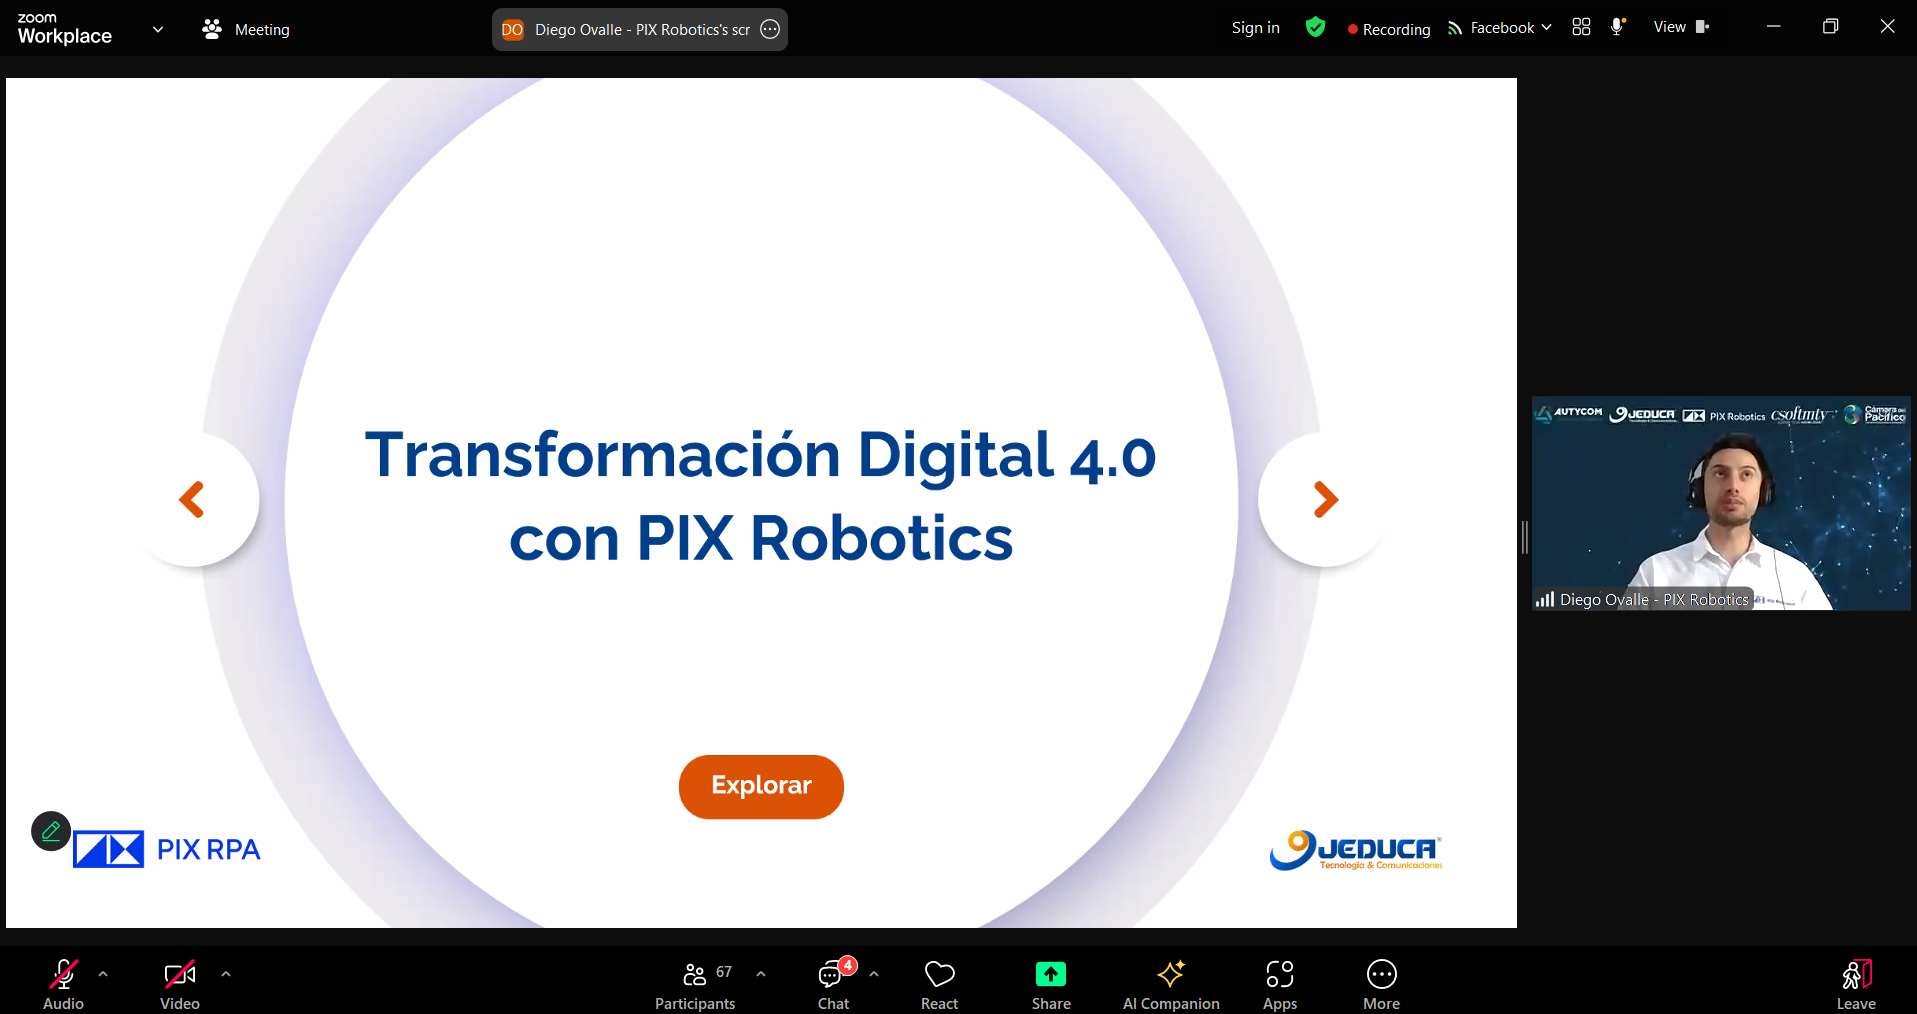Go to previous slide with left arrow
1917x1014 pixels.
pyautogui.click(x=191, y=499)
